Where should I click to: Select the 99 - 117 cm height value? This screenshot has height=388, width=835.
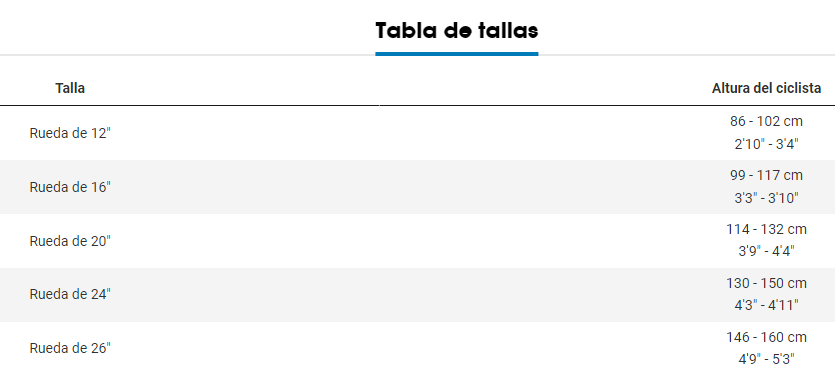pyautogui.click(x=766, y=175)
